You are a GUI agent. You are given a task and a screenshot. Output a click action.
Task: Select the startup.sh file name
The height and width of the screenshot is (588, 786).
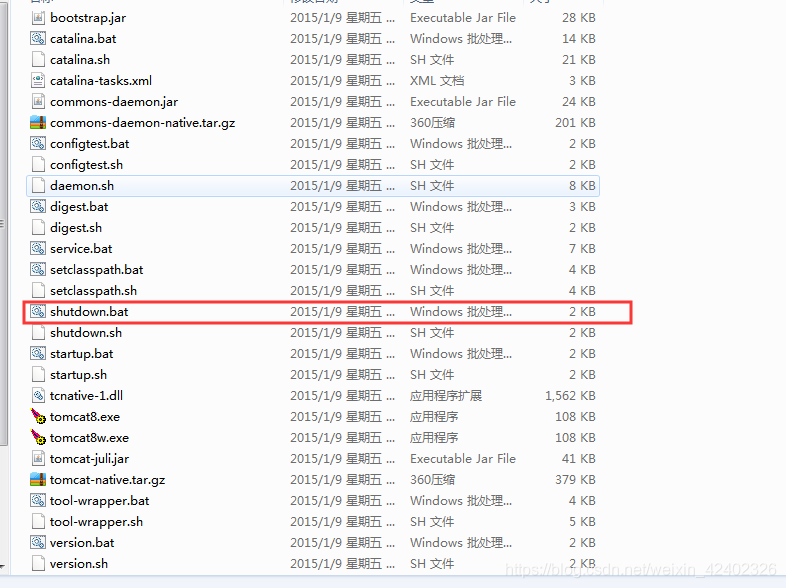coord(78,375)
